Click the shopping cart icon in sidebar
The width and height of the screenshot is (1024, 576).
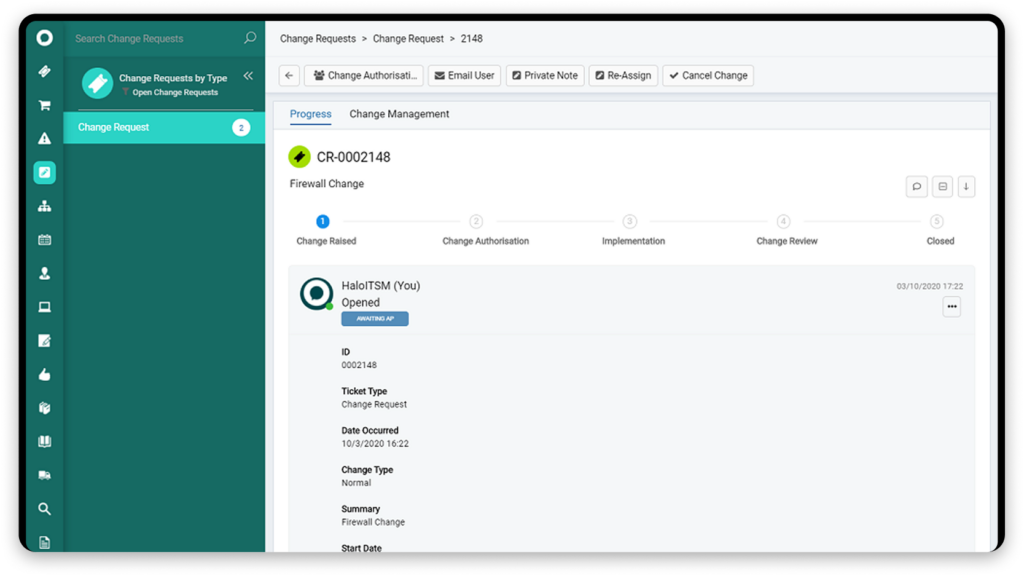point(44,105)
